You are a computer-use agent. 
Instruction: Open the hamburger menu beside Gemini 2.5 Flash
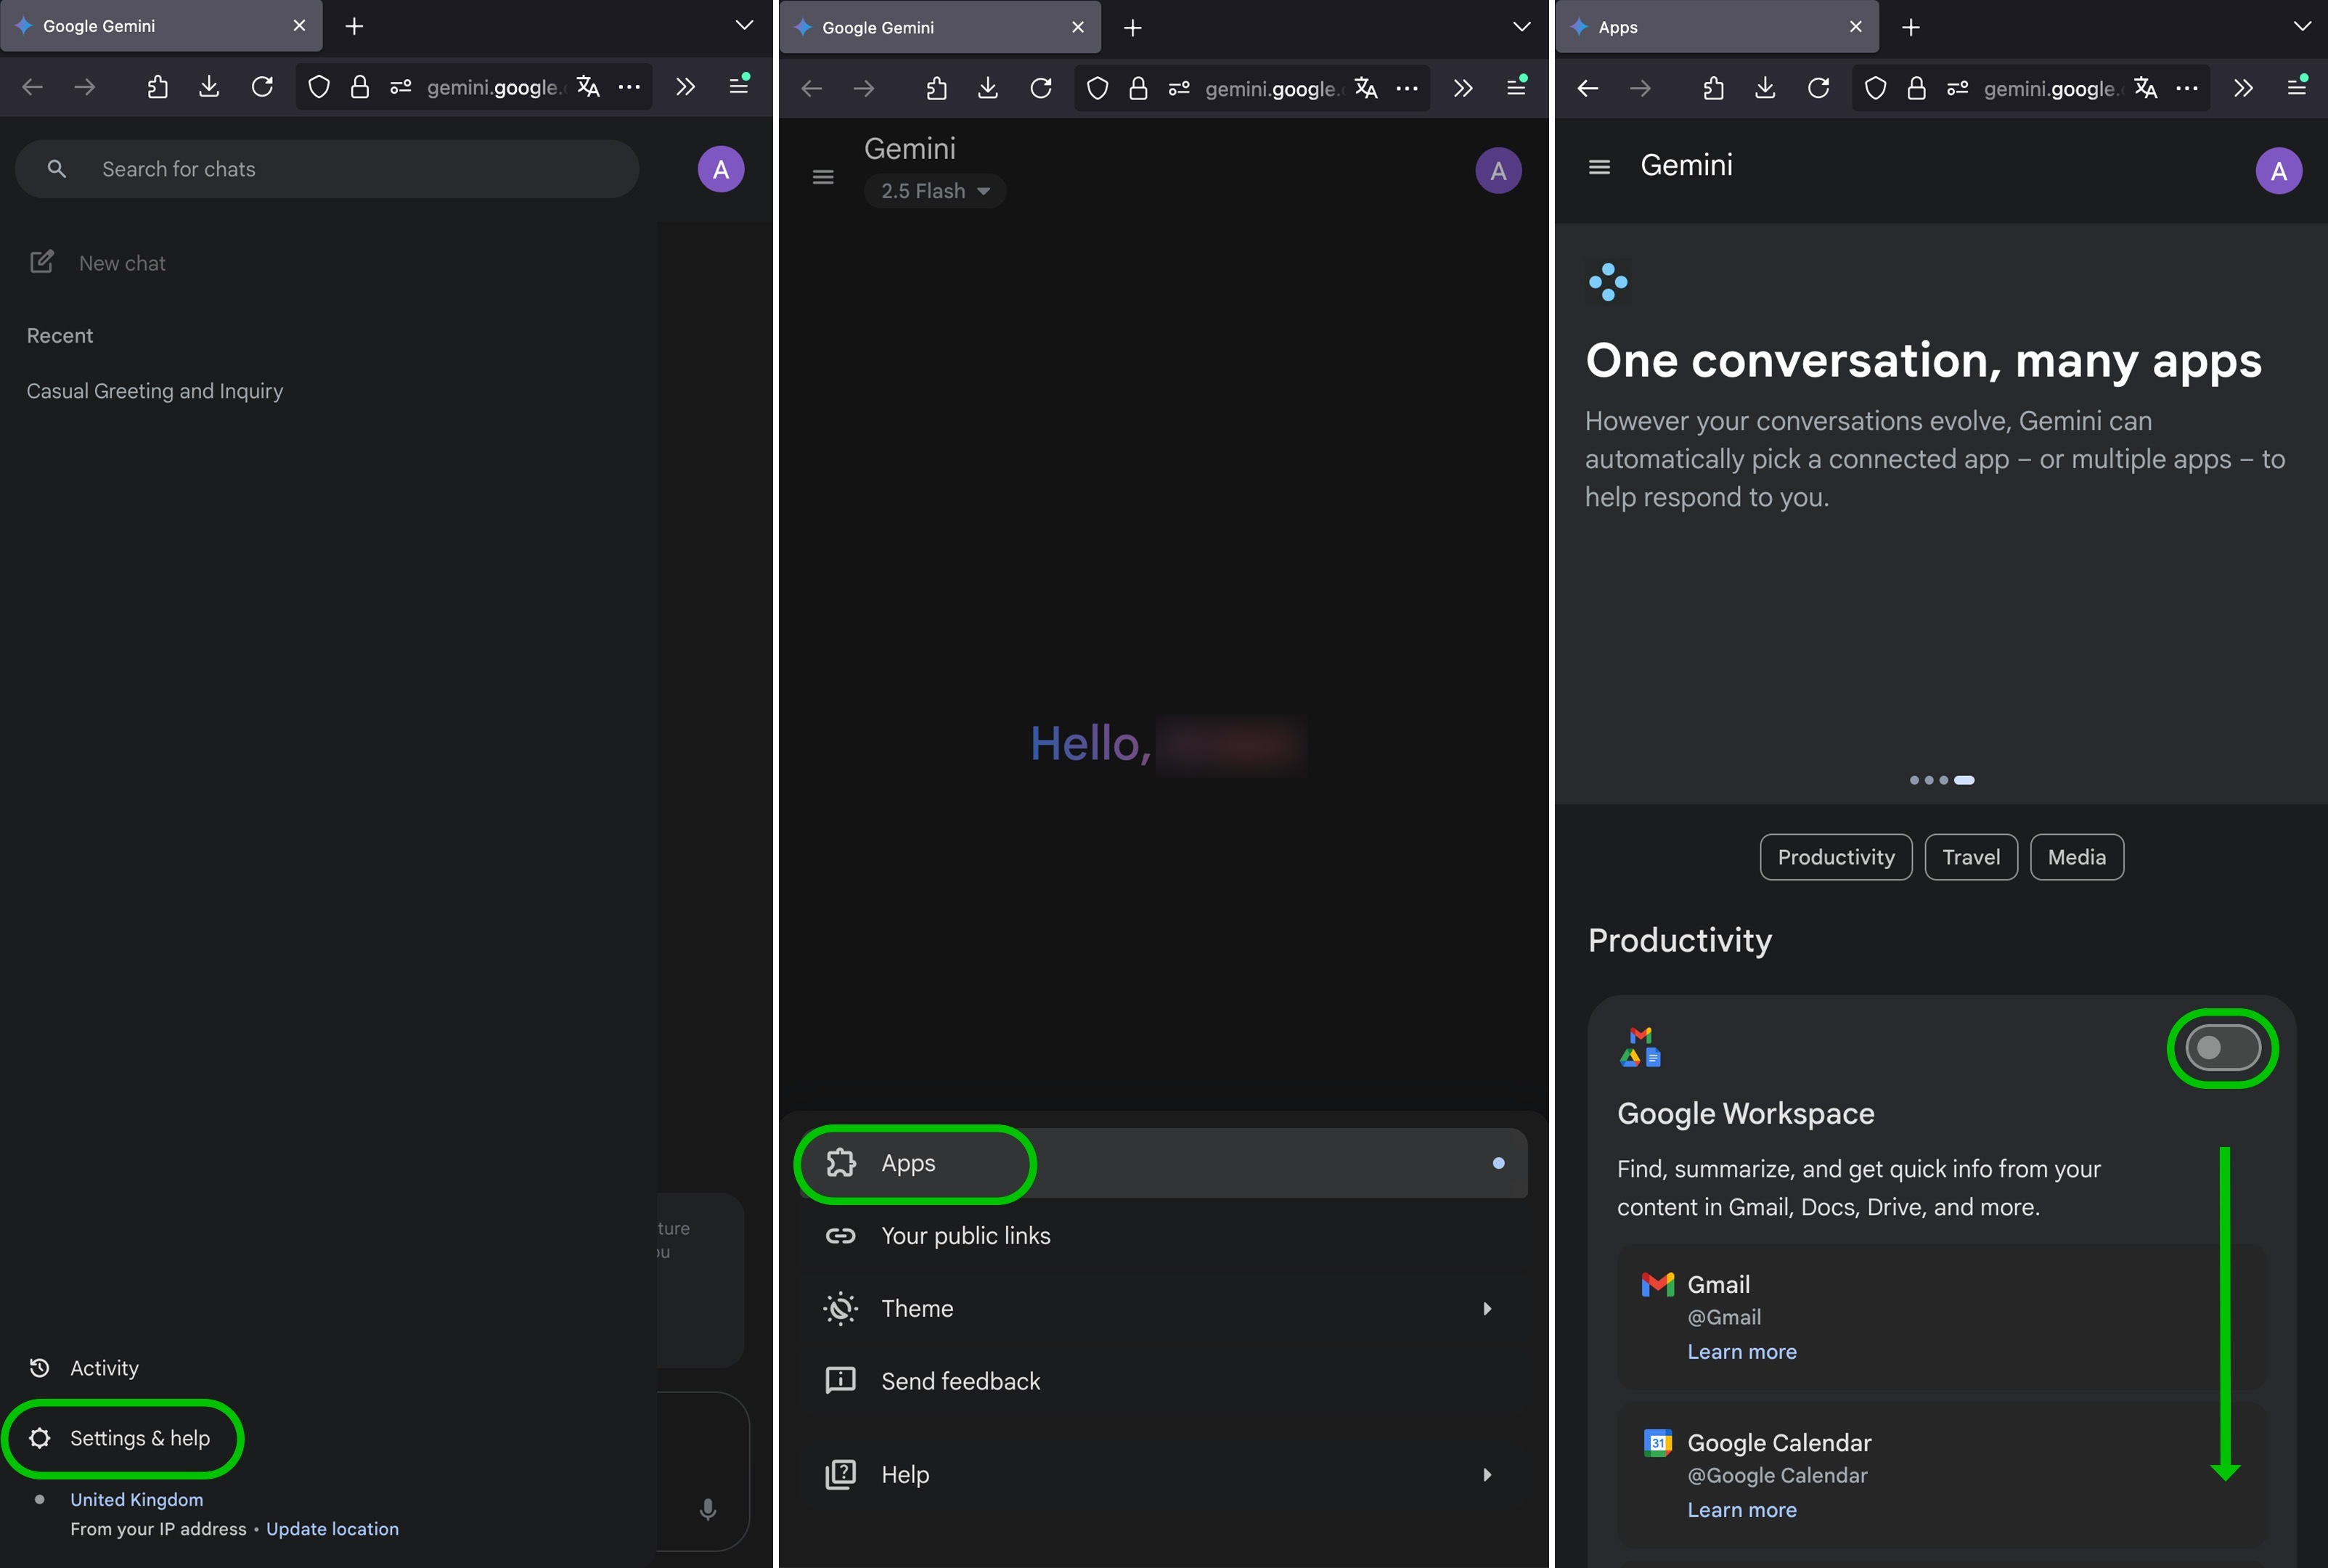[823, 177]
